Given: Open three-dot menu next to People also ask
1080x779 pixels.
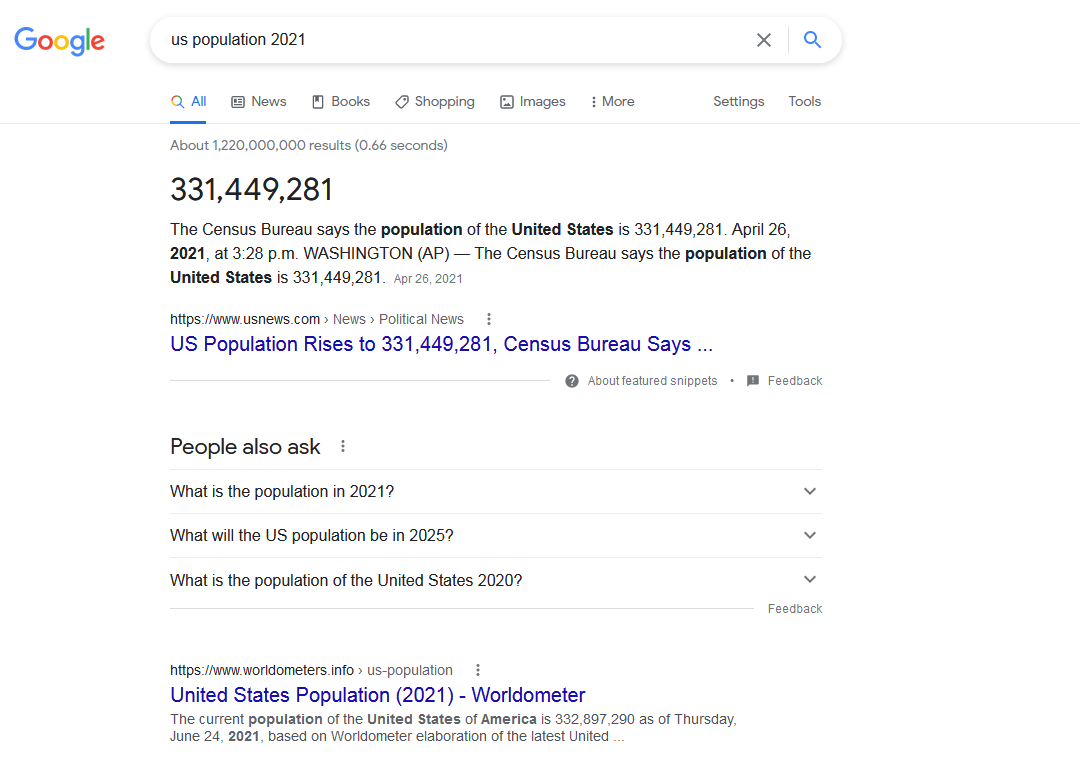Looking at the screenshot, I should pos(343,446).
